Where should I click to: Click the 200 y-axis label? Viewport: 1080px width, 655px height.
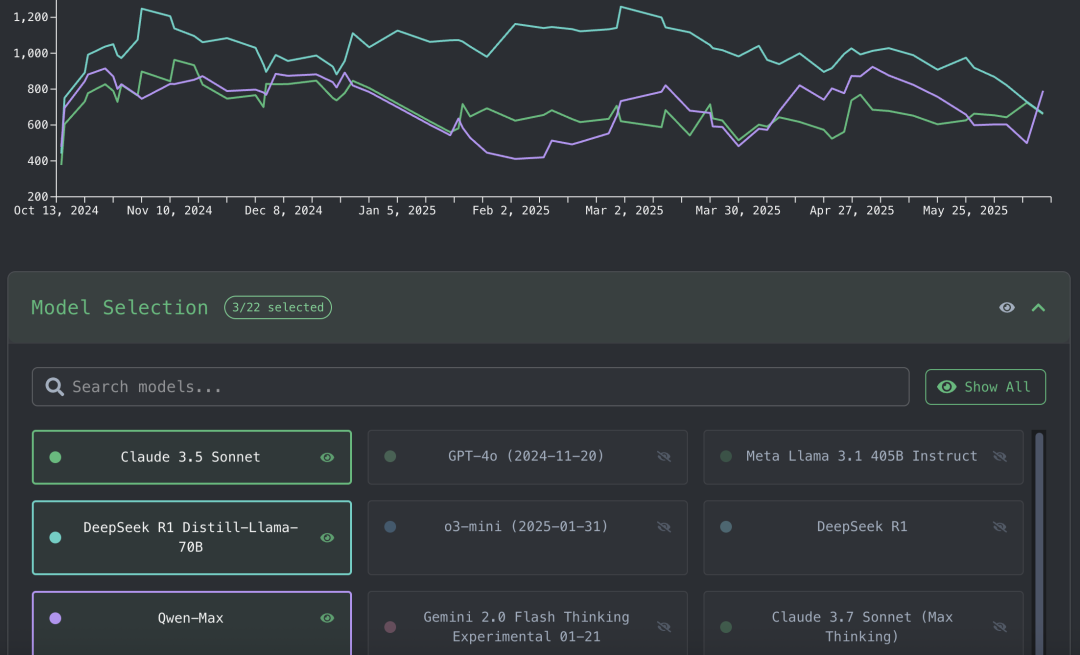click(x=37, y=196)
